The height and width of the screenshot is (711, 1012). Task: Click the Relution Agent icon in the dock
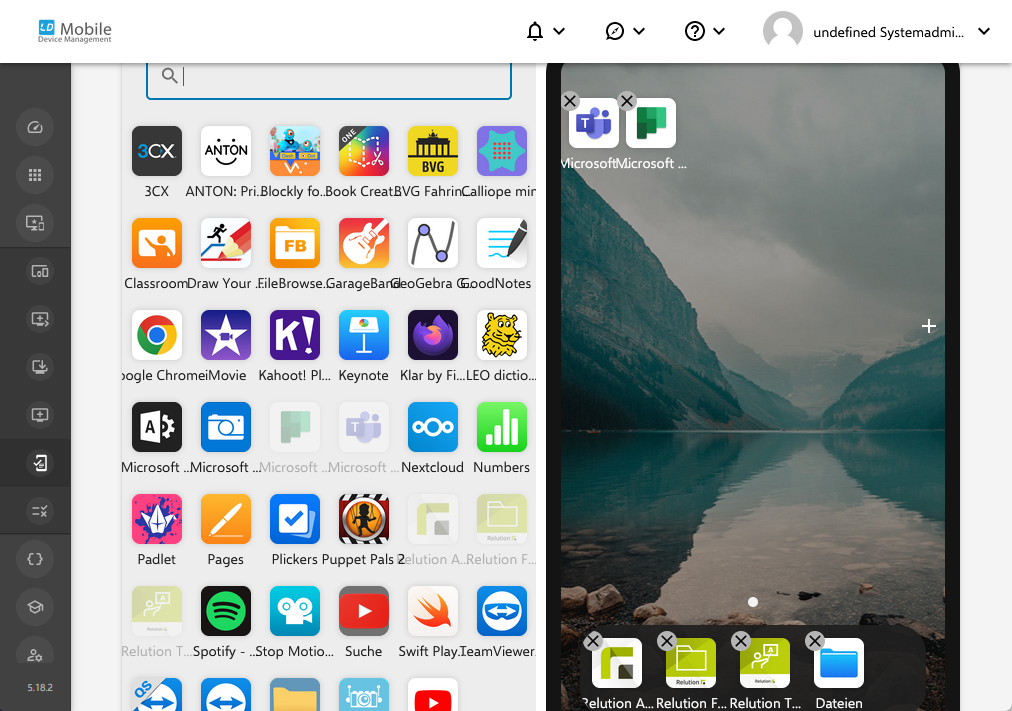(617, 663)
